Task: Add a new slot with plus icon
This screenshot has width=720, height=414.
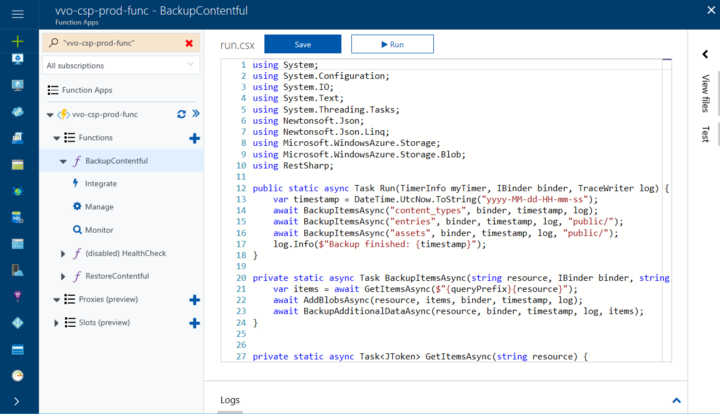Action: [x=195, y=323]
